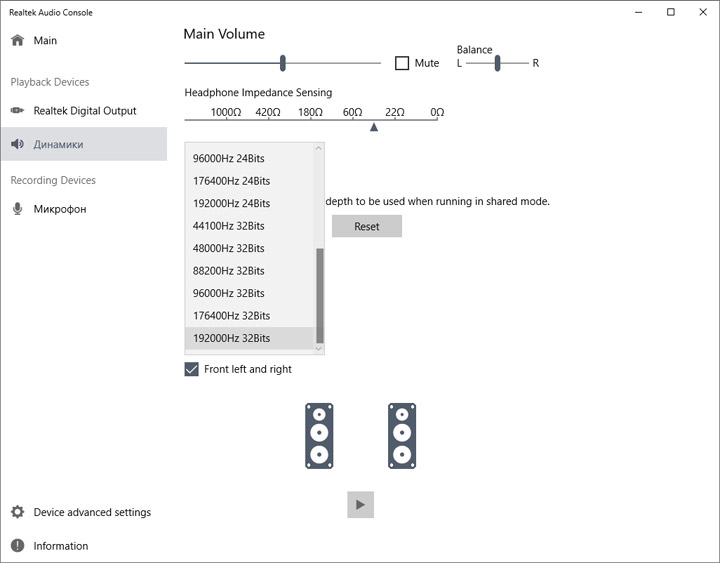This screenshot has height=563, width=720.
Task: Choose 96000Hz 32Bits format
Action: [x=249, y=293]
